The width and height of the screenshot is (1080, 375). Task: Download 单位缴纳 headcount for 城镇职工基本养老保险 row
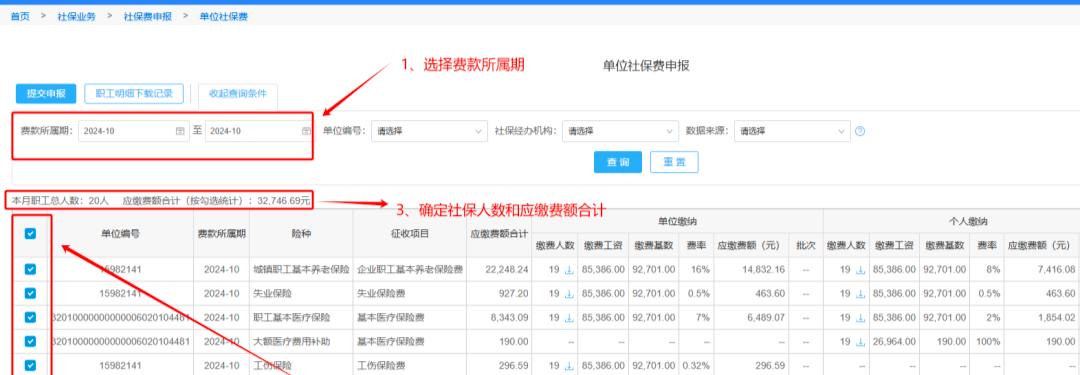pyautogui.click(x=569, y=270)
